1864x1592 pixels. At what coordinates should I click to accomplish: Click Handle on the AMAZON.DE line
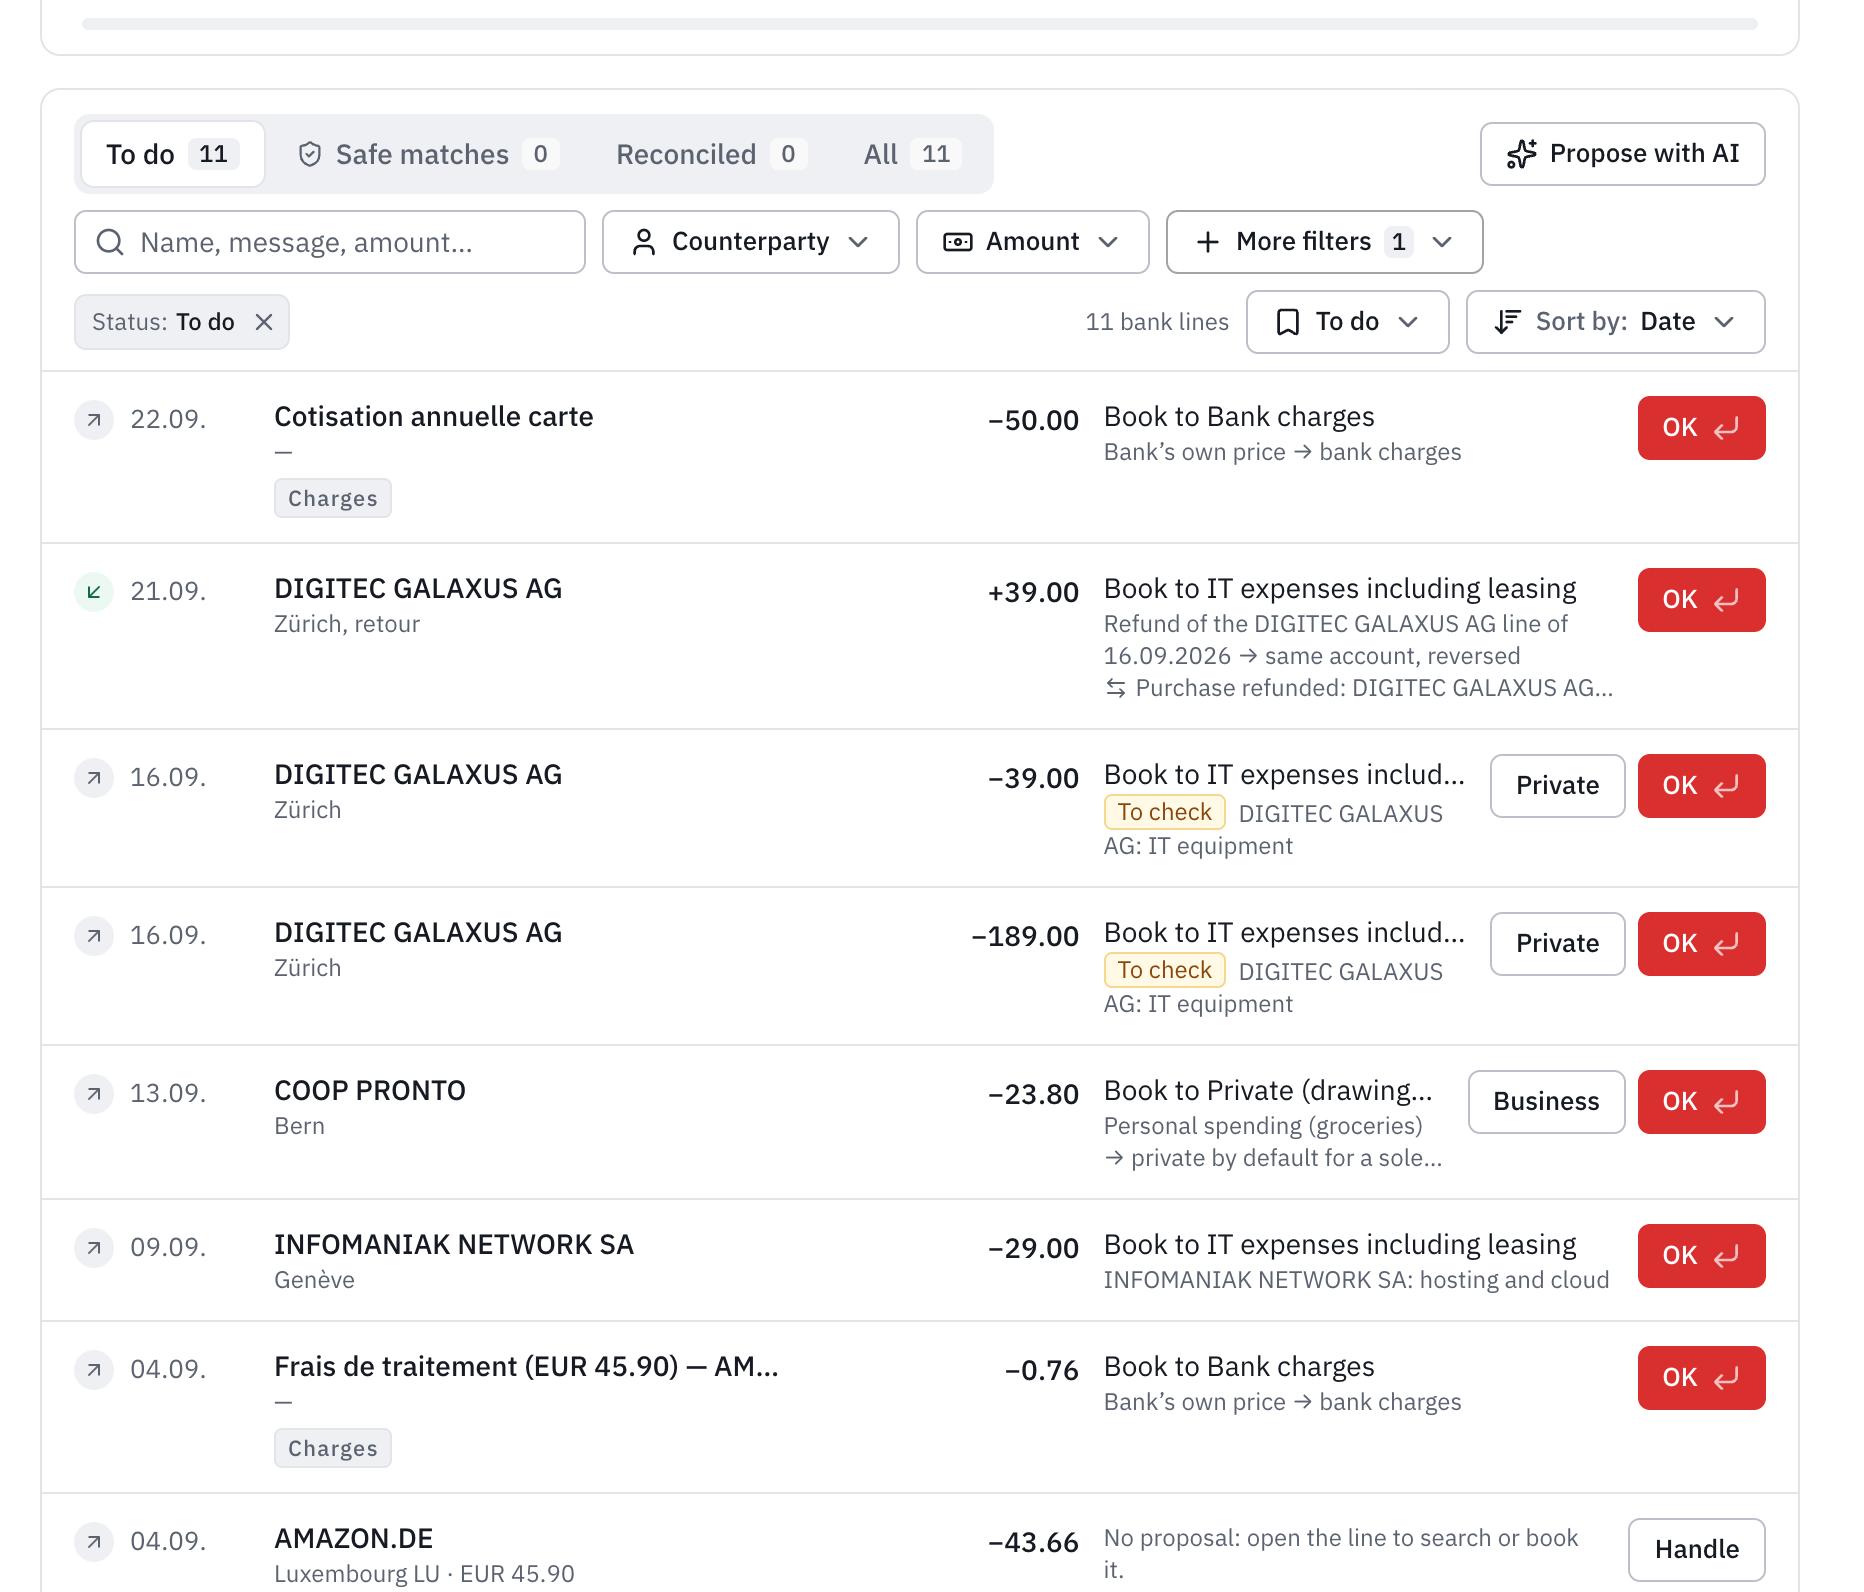[x=1697, y=1550]
